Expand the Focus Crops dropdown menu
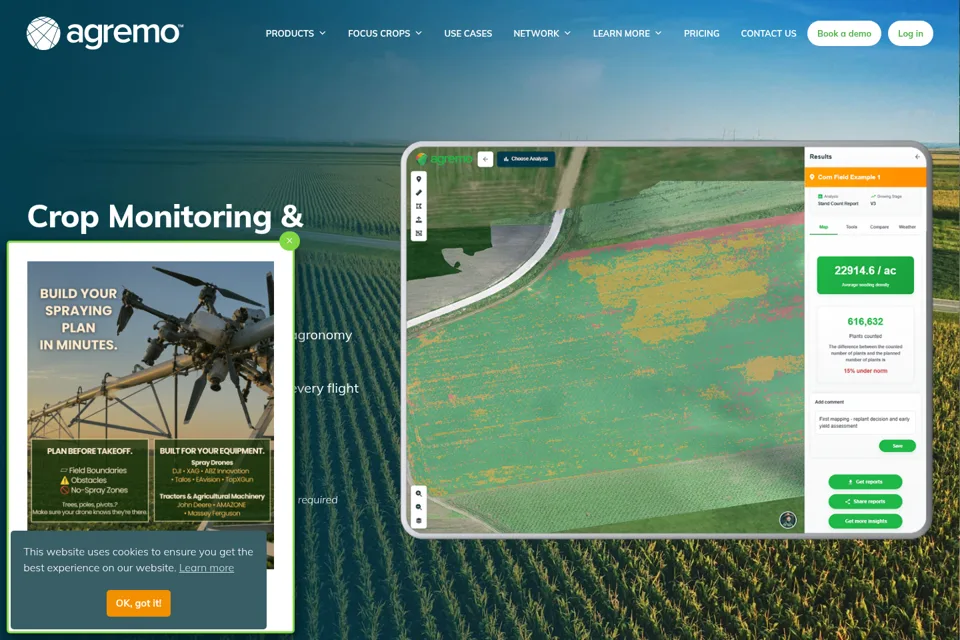The image size is (960, 640). tap(385, 33)
